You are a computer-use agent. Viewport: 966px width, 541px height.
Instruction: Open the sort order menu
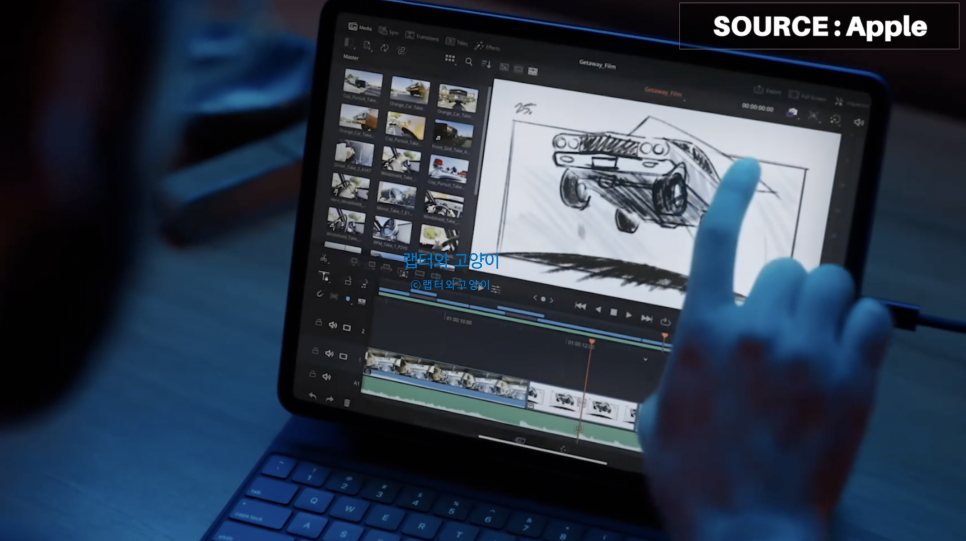tap(486, 64)
